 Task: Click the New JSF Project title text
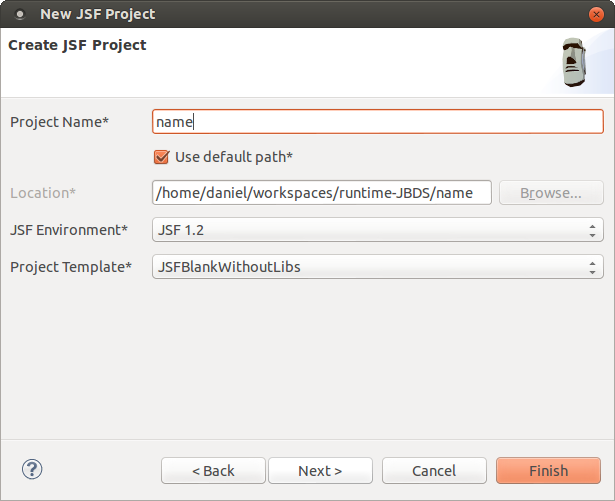(97, 15)
